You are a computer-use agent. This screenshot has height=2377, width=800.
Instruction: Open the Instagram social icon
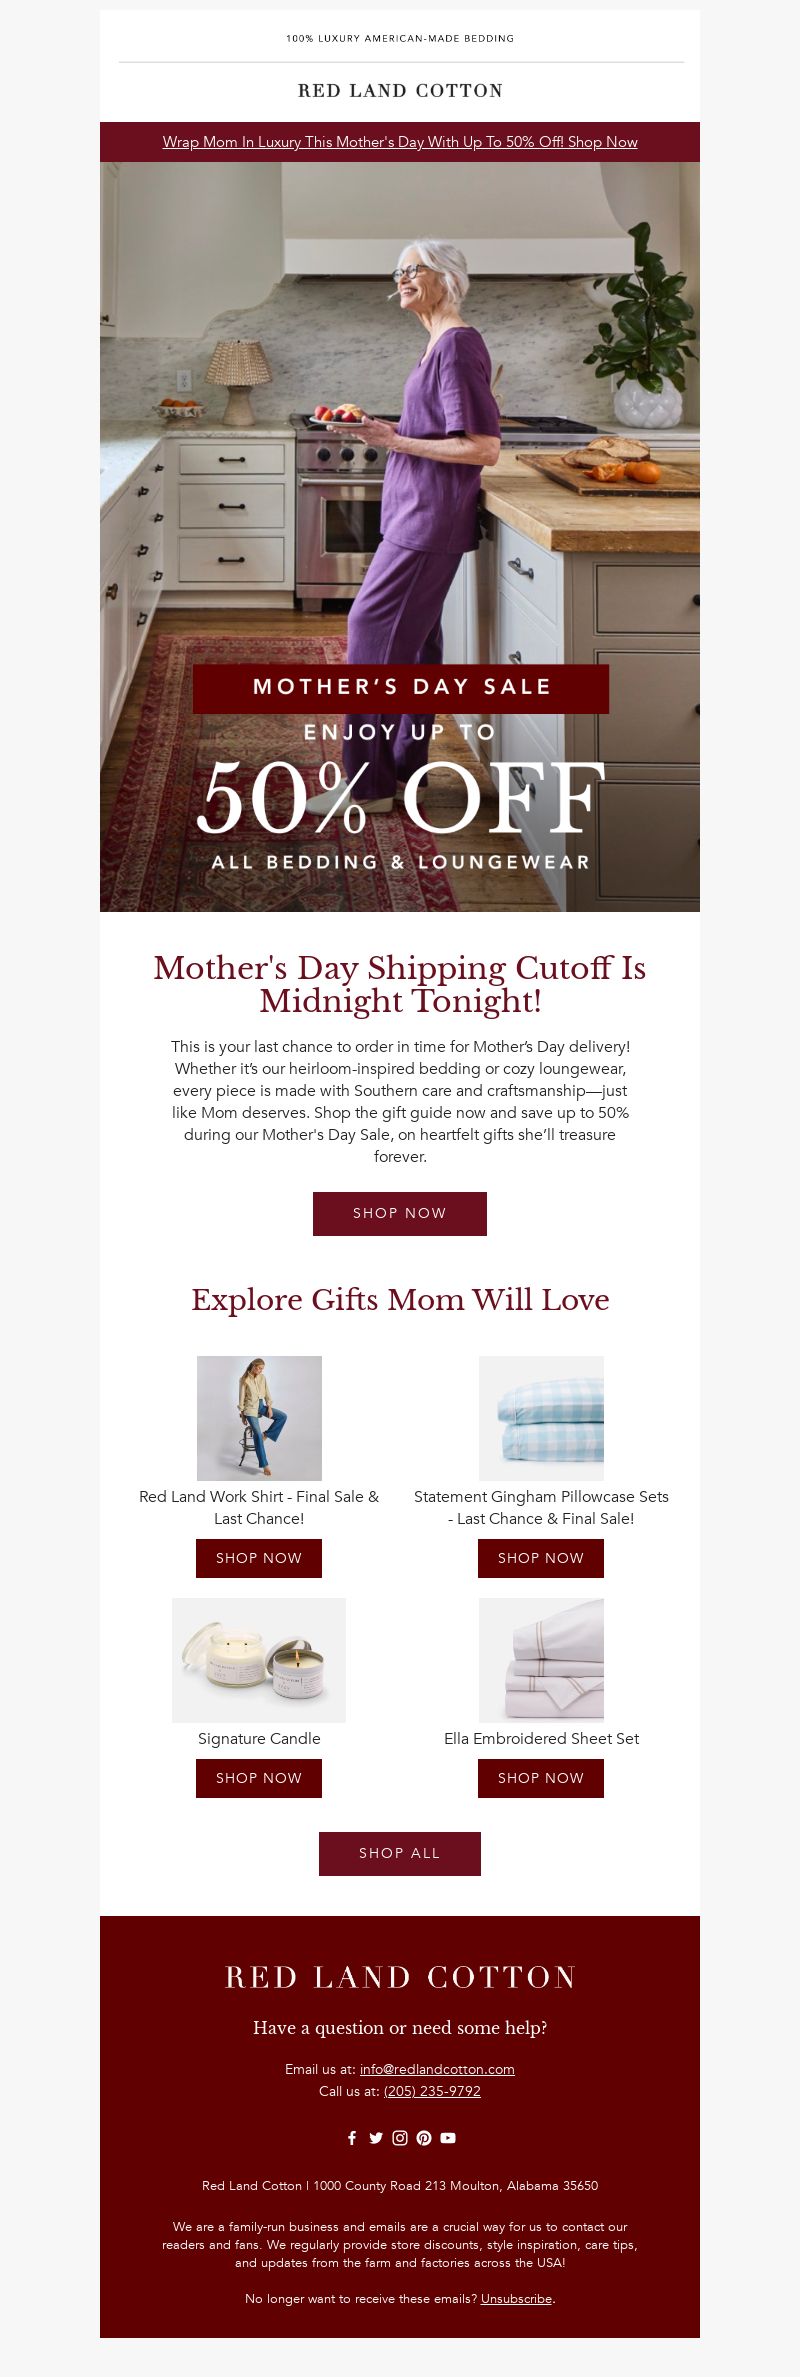click(400, 2138)
